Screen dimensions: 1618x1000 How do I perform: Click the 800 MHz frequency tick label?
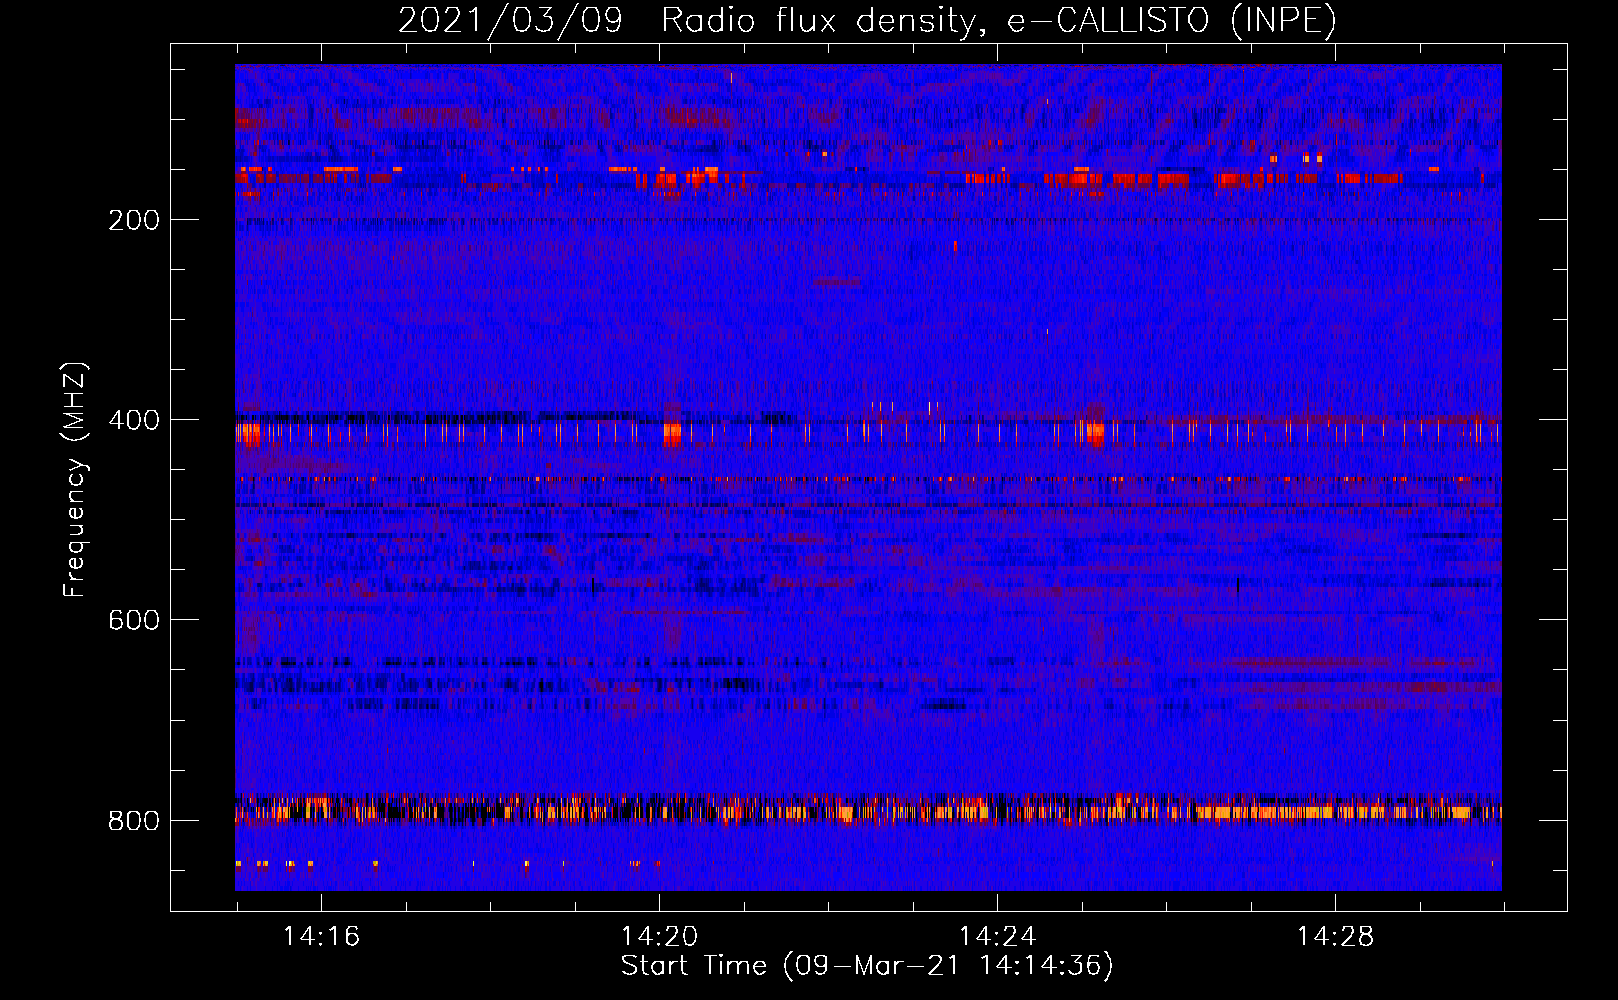134,820
